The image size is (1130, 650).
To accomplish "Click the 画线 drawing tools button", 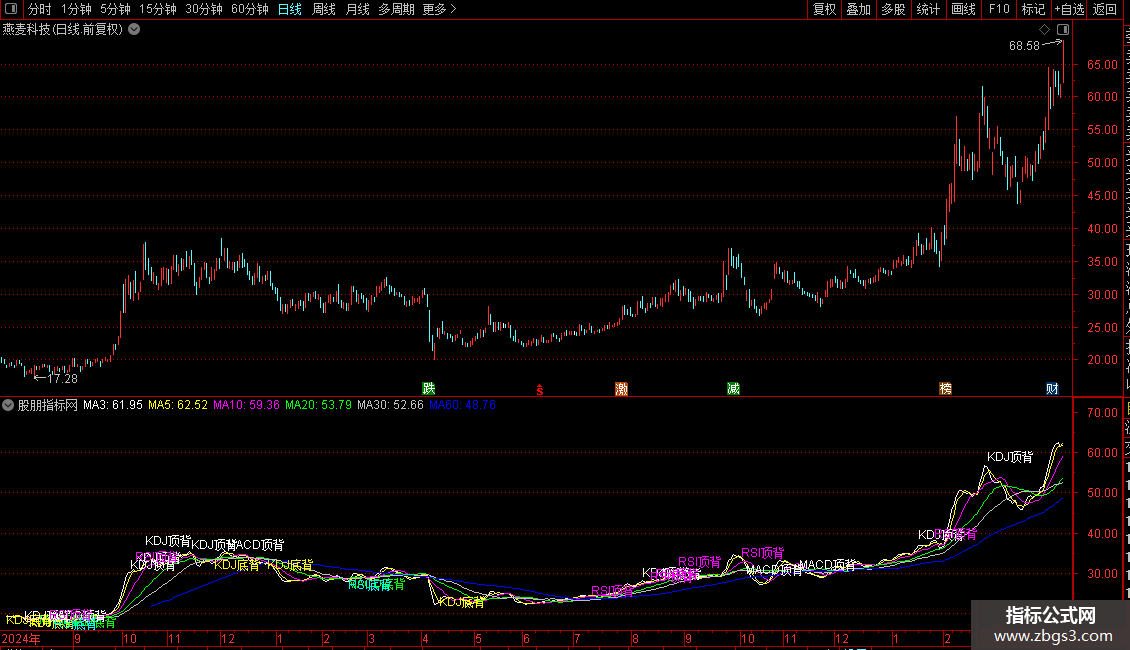I will click(964, 9).
